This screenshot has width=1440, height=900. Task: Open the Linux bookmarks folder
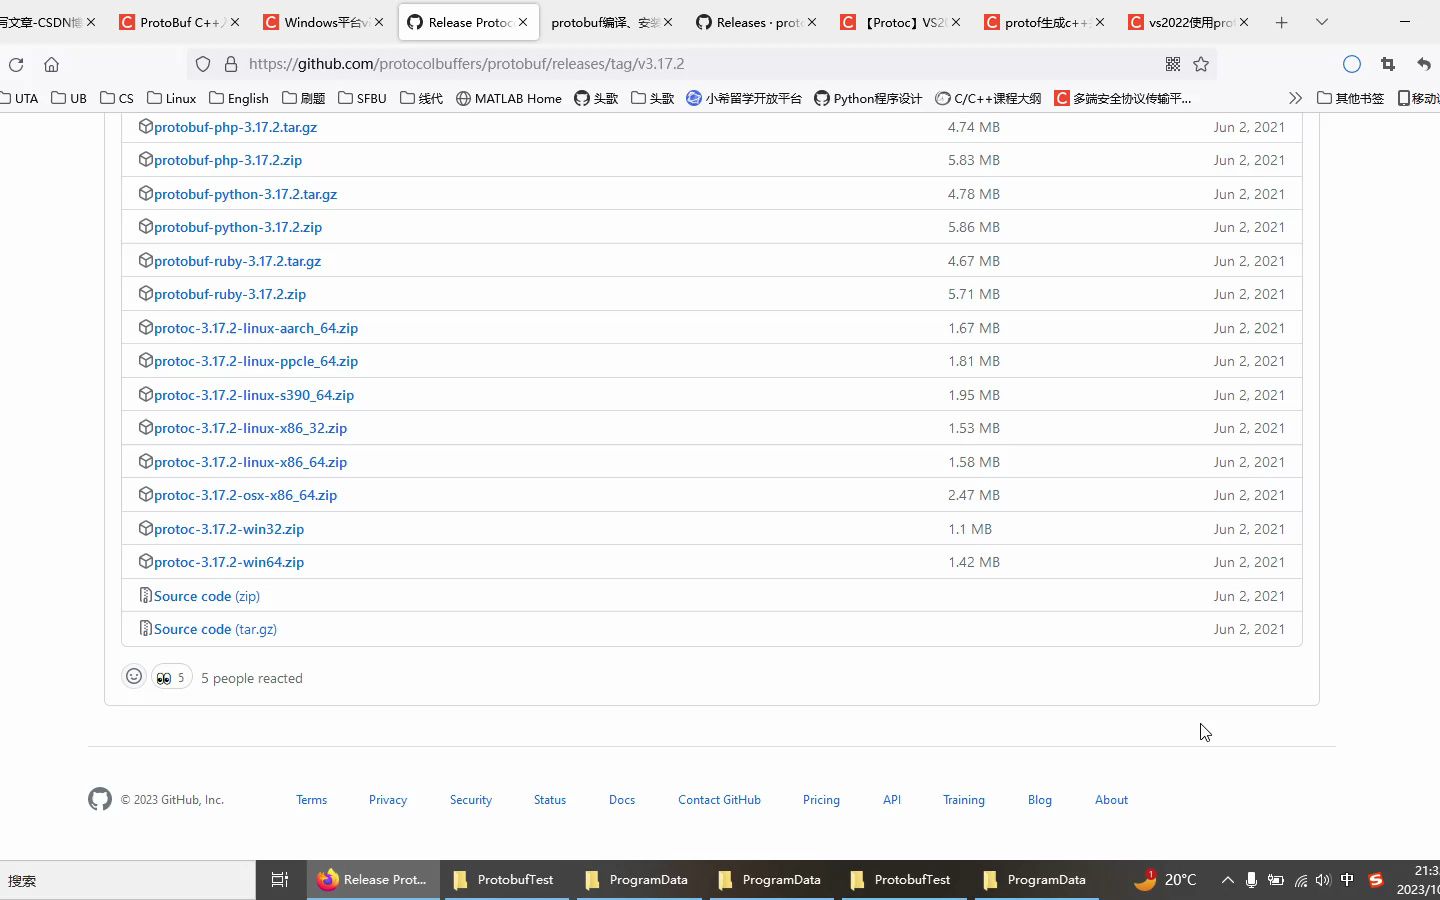click(x=172, y=98)
